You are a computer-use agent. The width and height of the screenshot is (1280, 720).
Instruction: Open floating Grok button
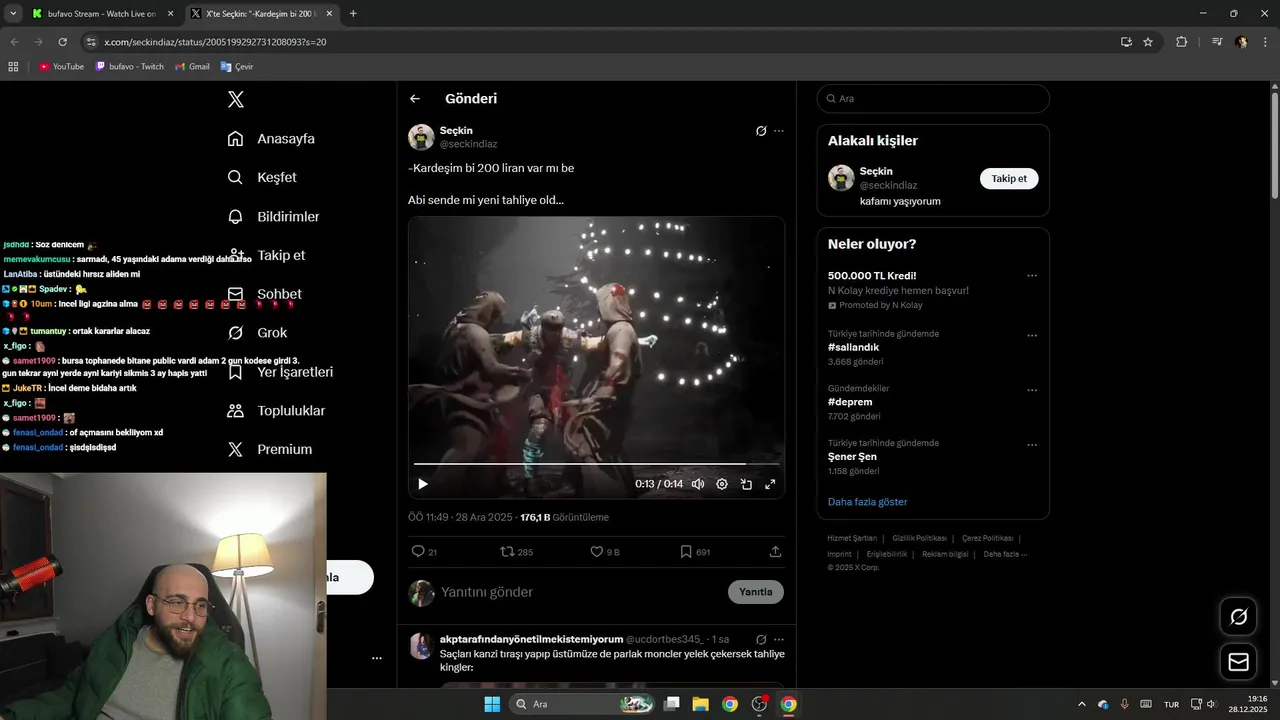point(1239,617)
